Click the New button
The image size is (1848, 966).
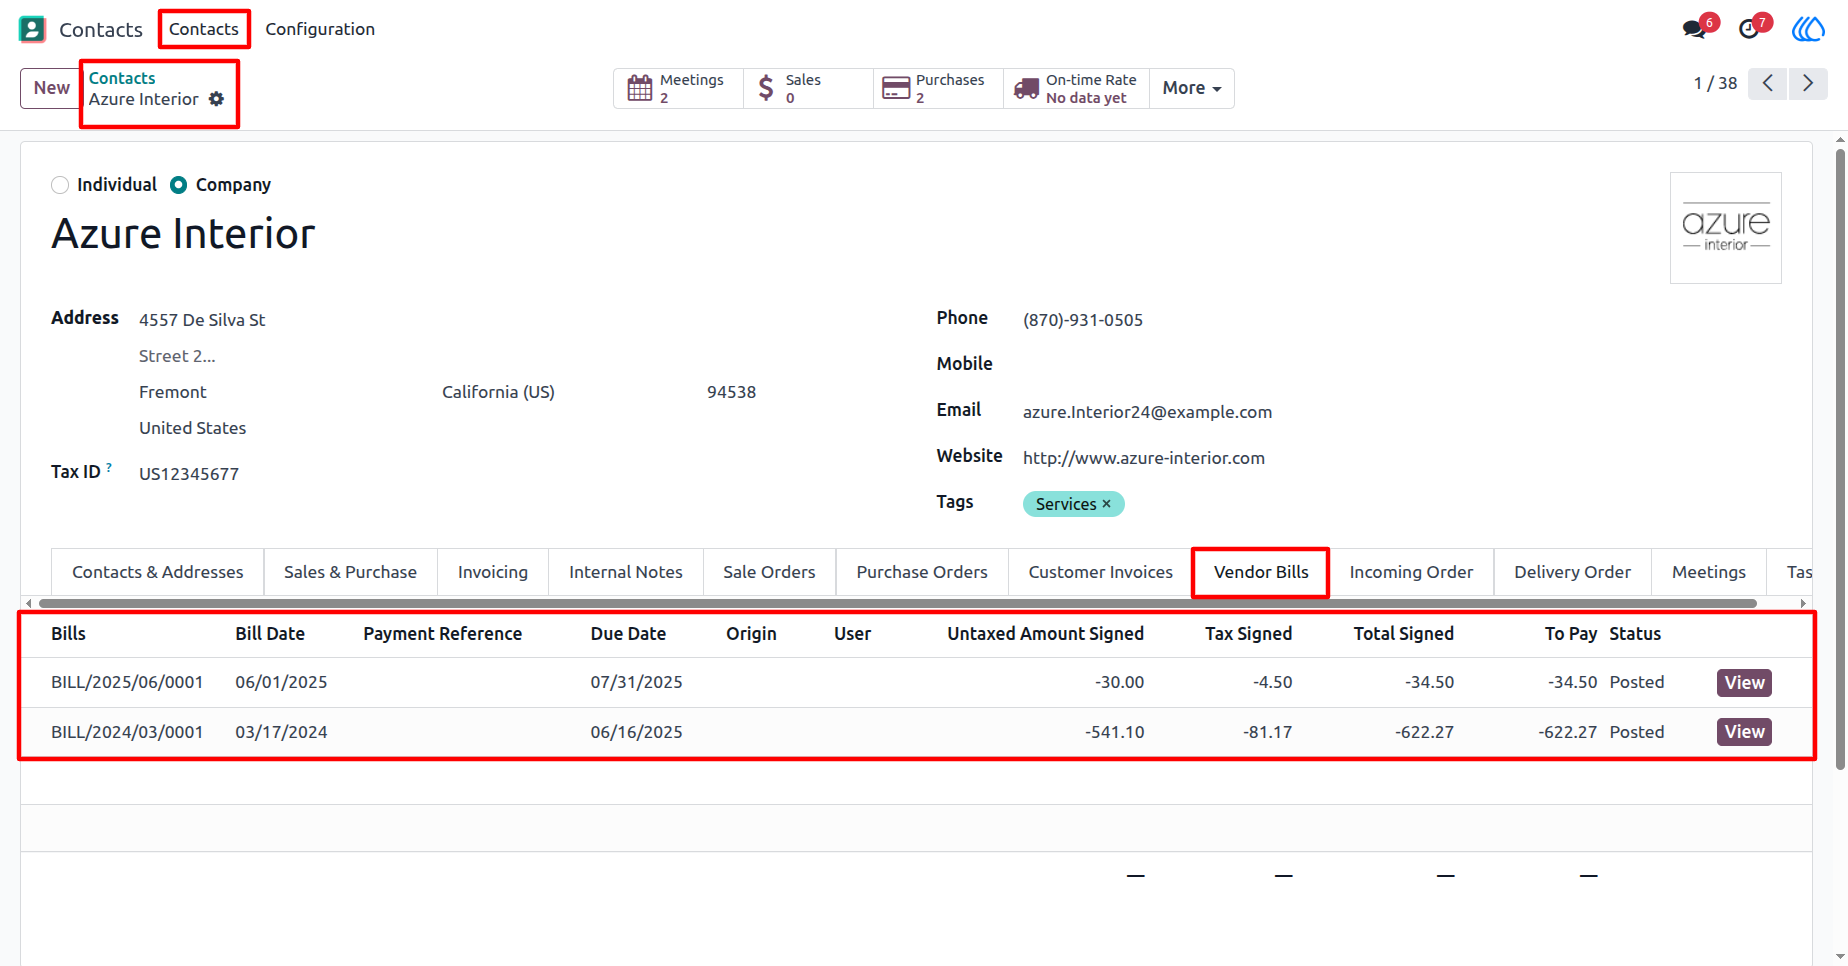[51, 88]
